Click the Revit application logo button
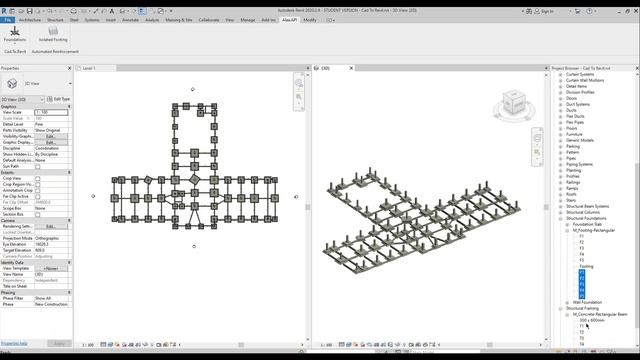640x360 pixels. (4, 11)
